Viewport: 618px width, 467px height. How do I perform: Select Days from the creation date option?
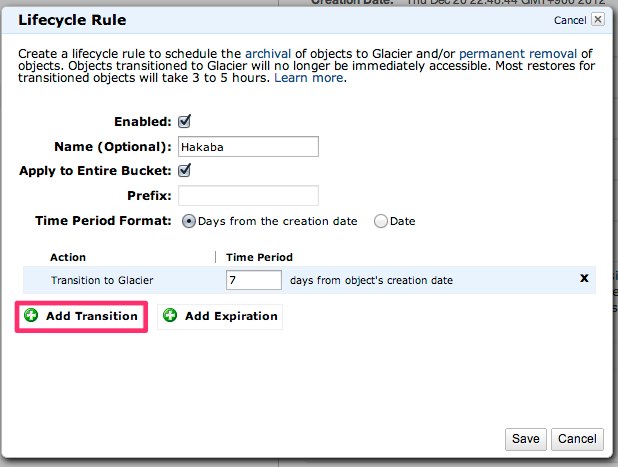coord(190,221)
